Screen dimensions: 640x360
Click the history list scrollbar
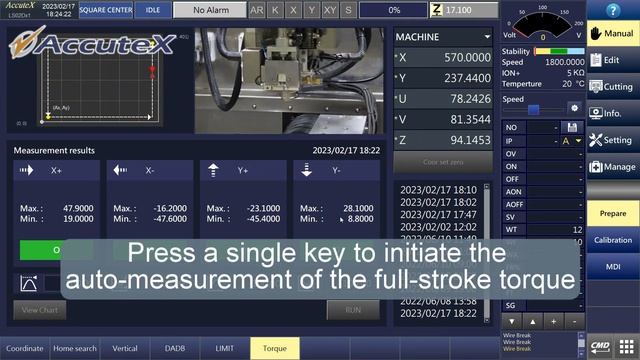(x=487, y=253)
